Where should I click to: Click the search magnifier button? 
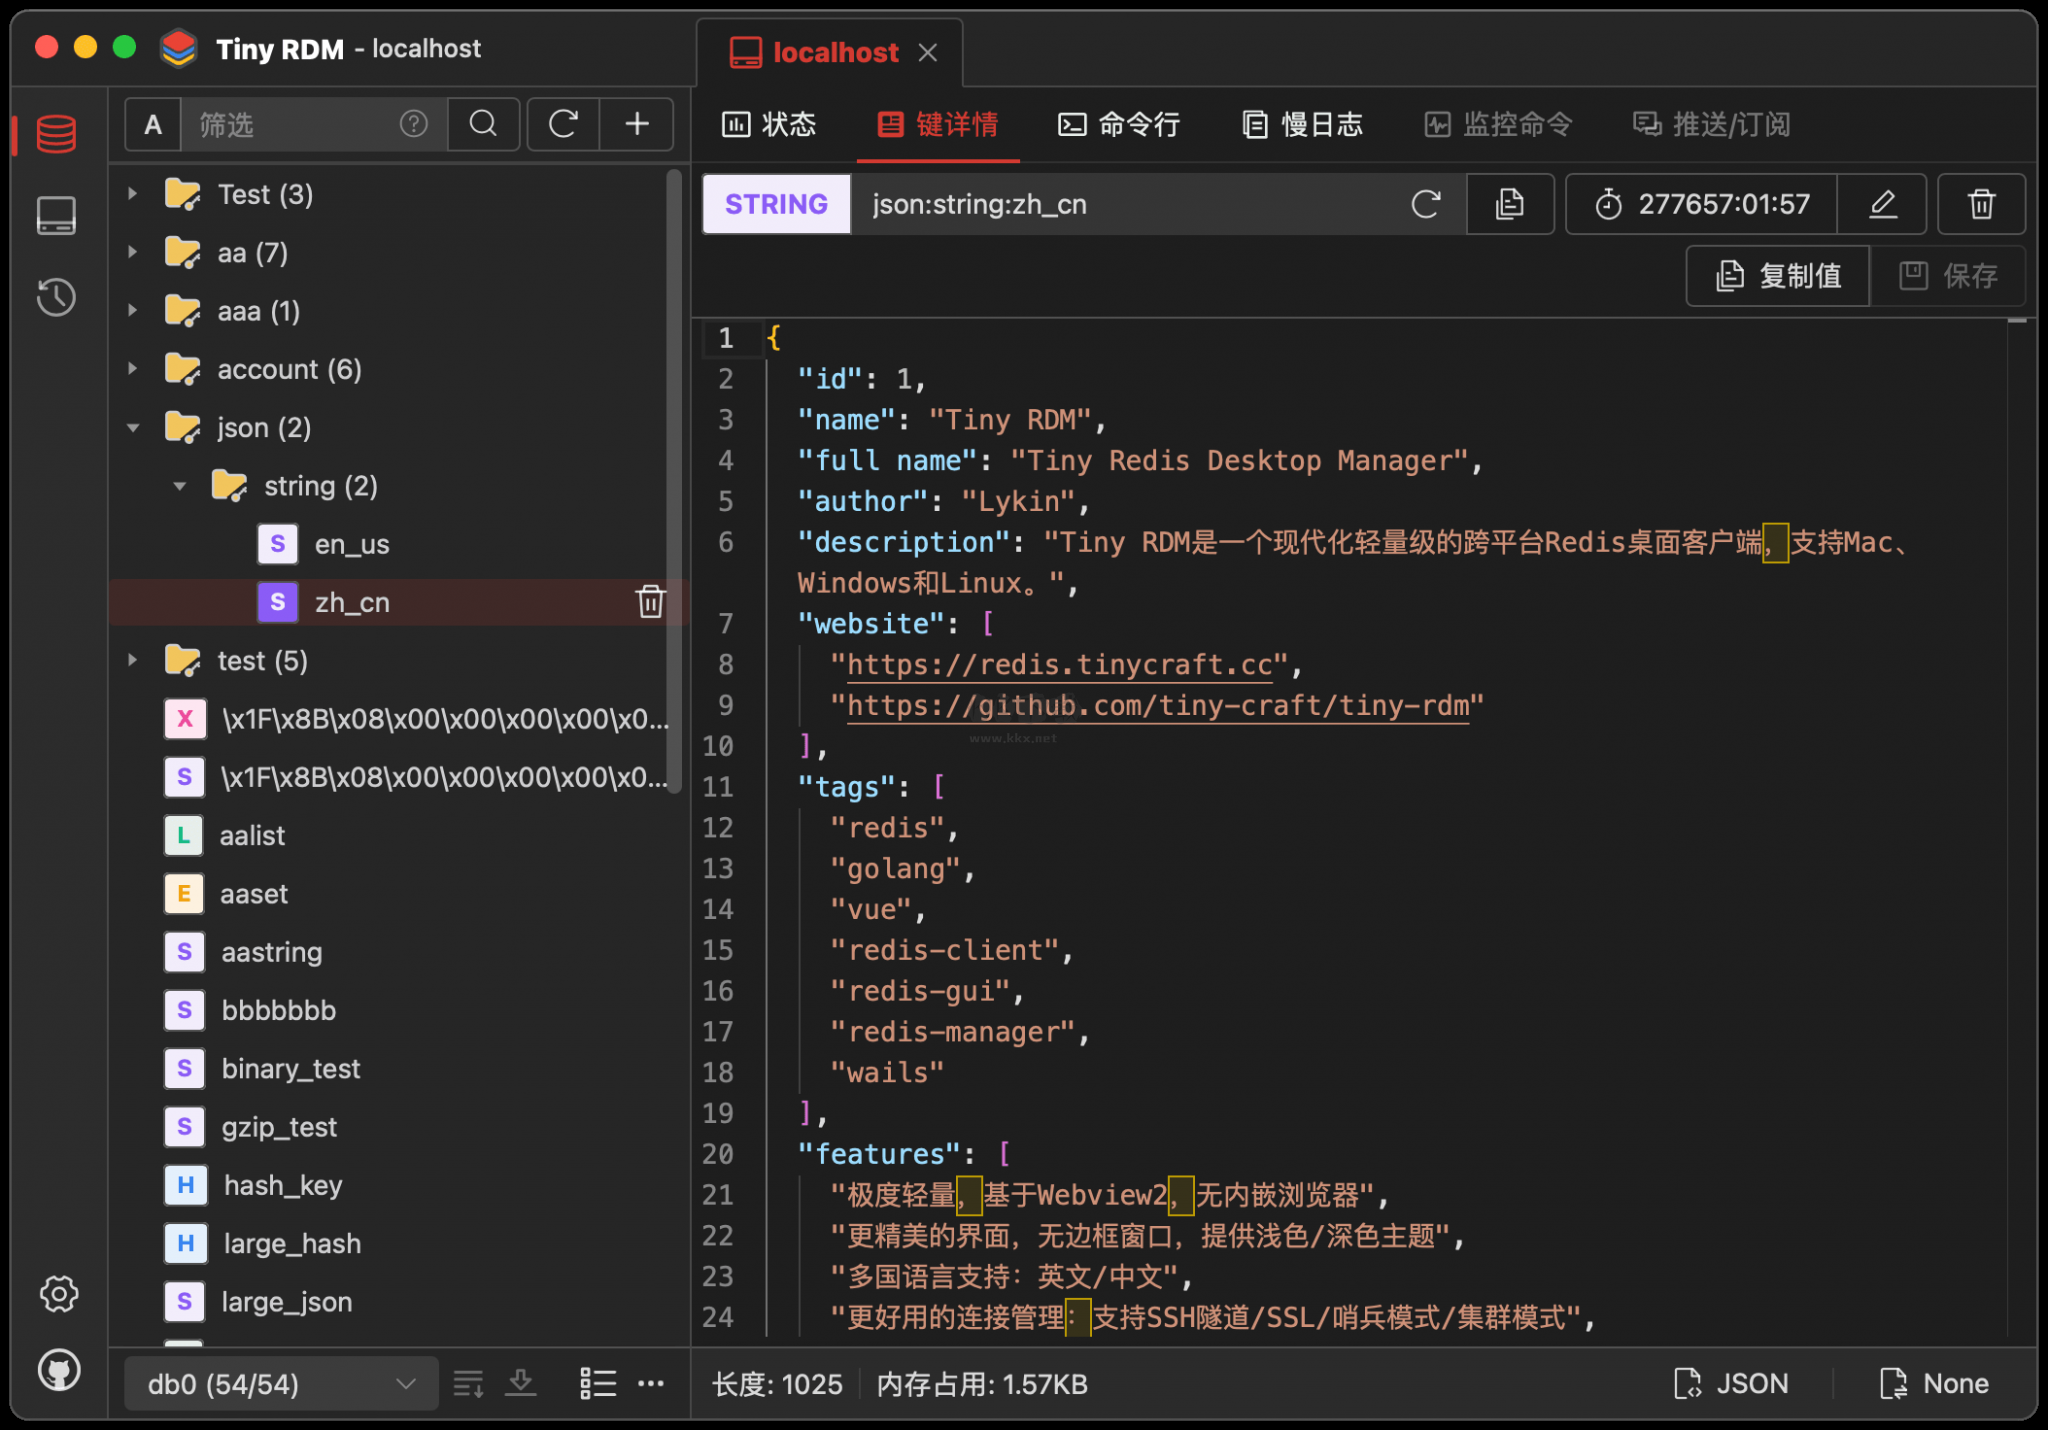(483, 124)
